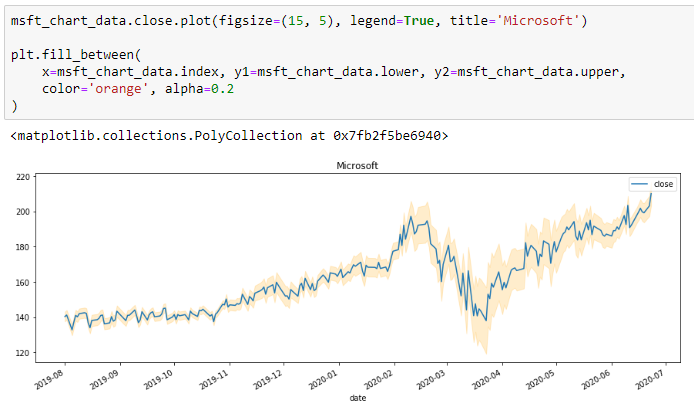Click the x-axis tick label 2020-02
This screenshot has width=694, height=409.
(378, 380)
